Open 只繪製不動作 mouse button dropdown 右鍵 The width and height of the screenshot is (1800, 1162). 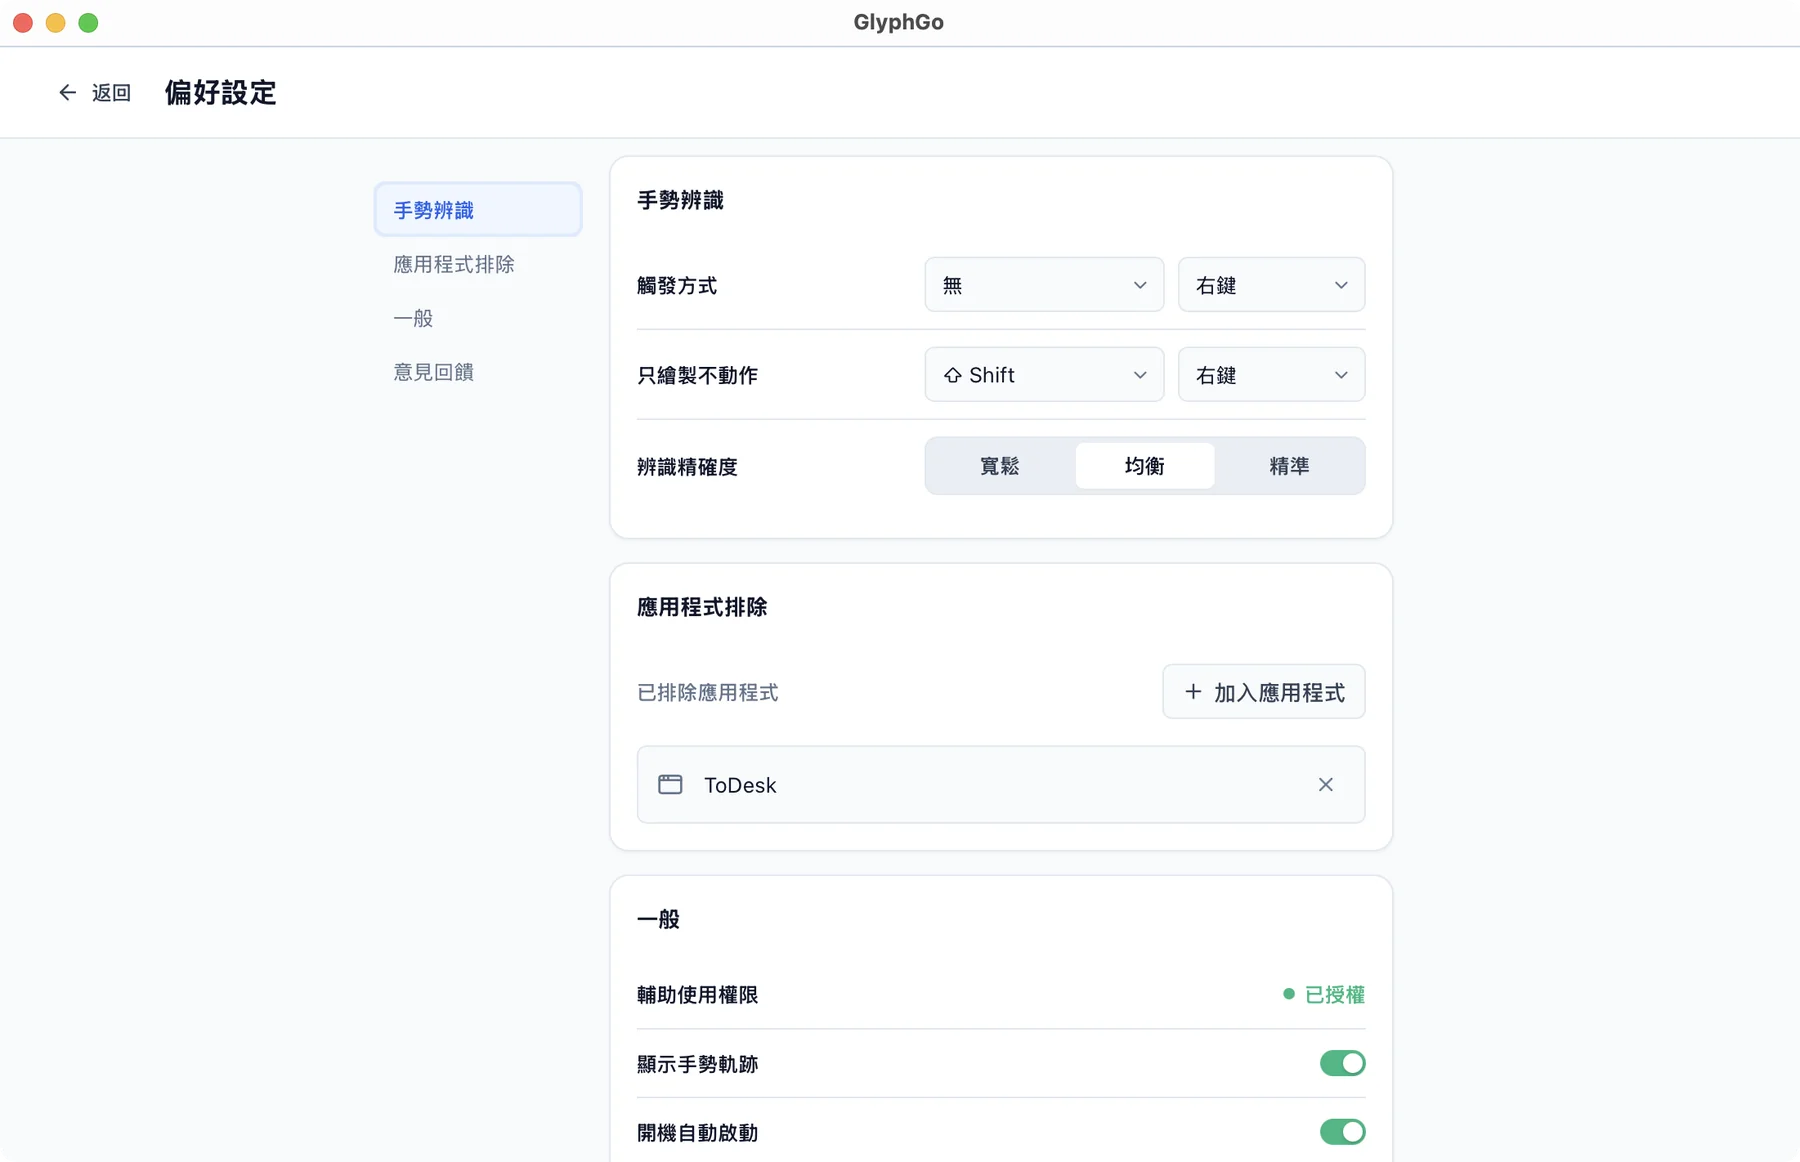pos(1271,375)
